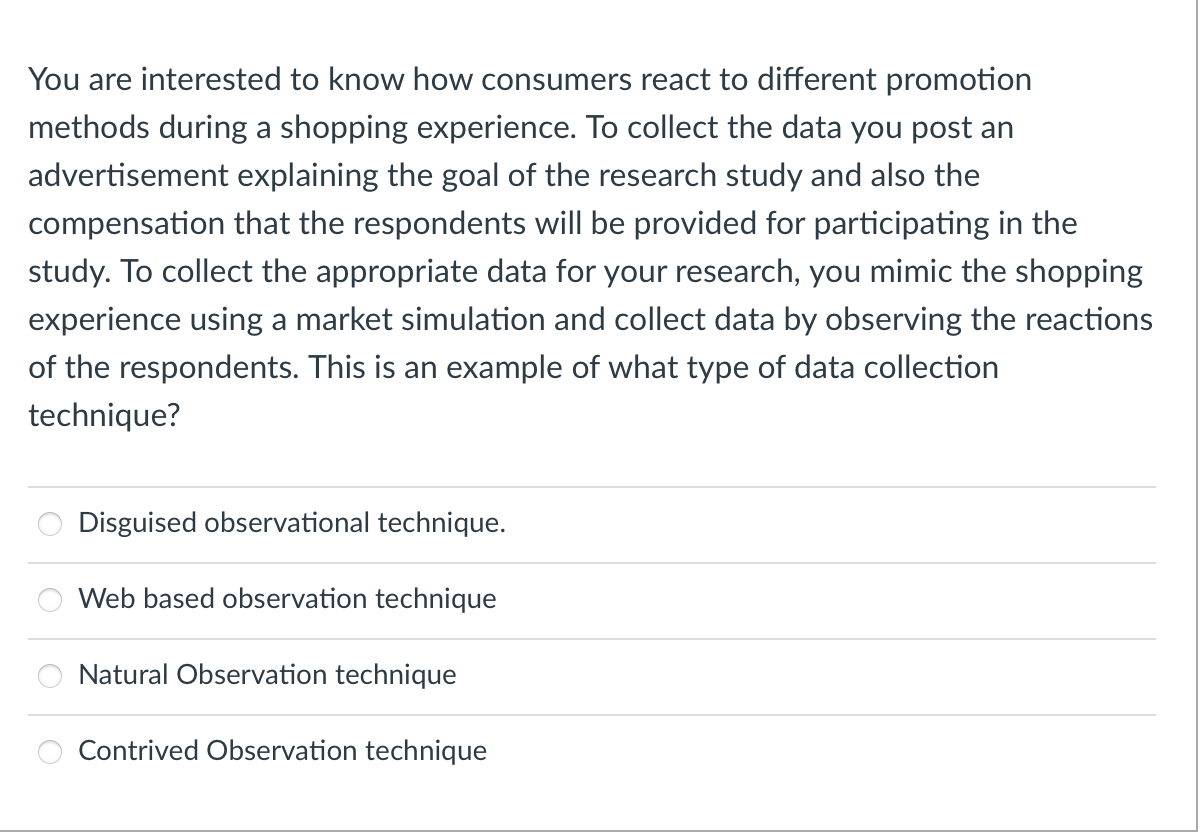Click the Natural Observation technique label text
Viewport: 1200px width, 834px height.
(267, 676)
